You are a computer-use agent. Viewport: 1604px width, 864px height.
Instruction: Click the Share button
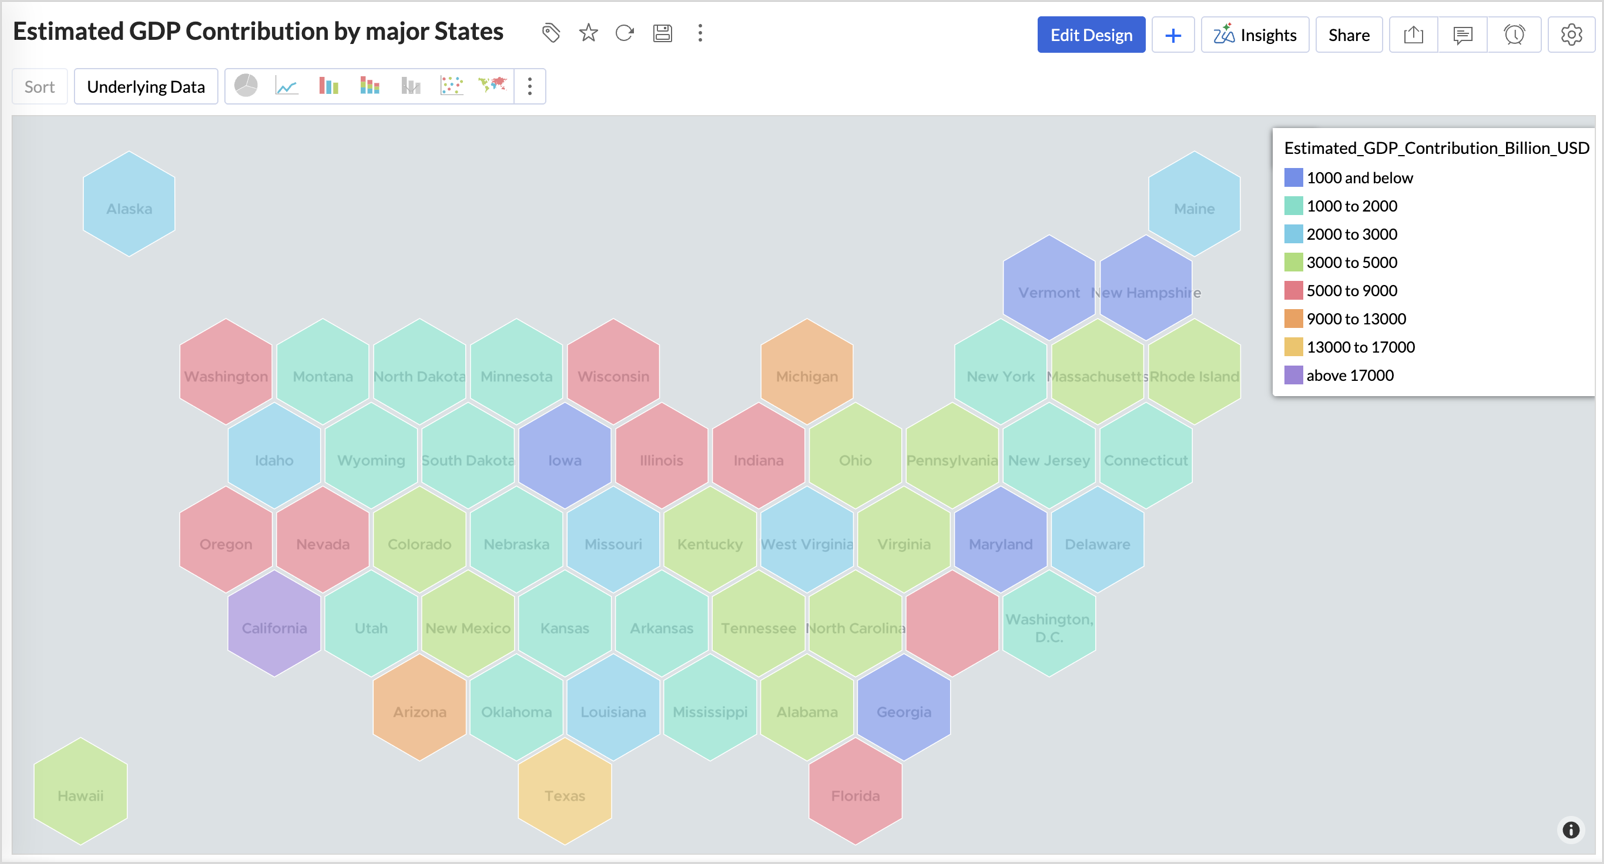point(1349,35)
